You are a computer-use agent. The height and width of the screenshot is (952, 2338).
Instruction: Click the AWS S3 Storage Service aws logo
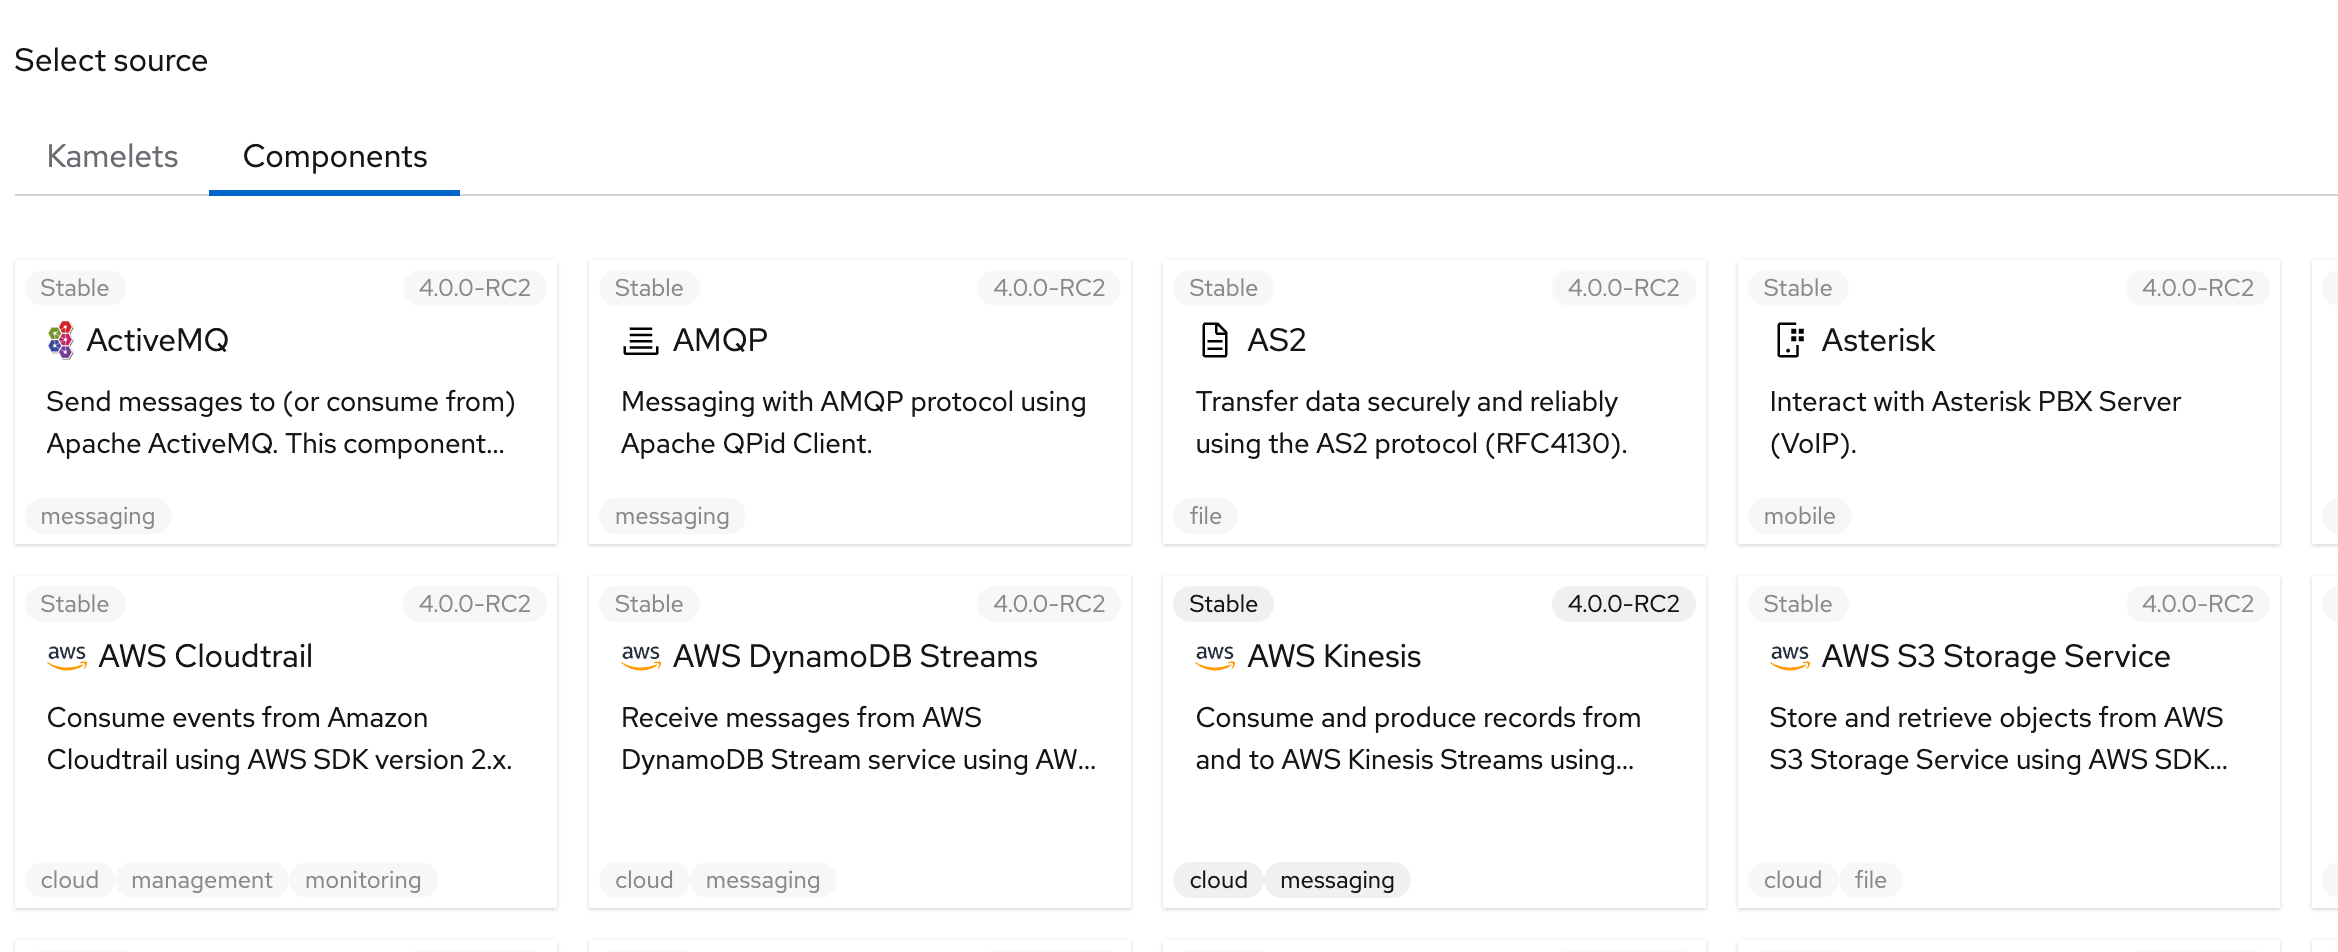1790,656
